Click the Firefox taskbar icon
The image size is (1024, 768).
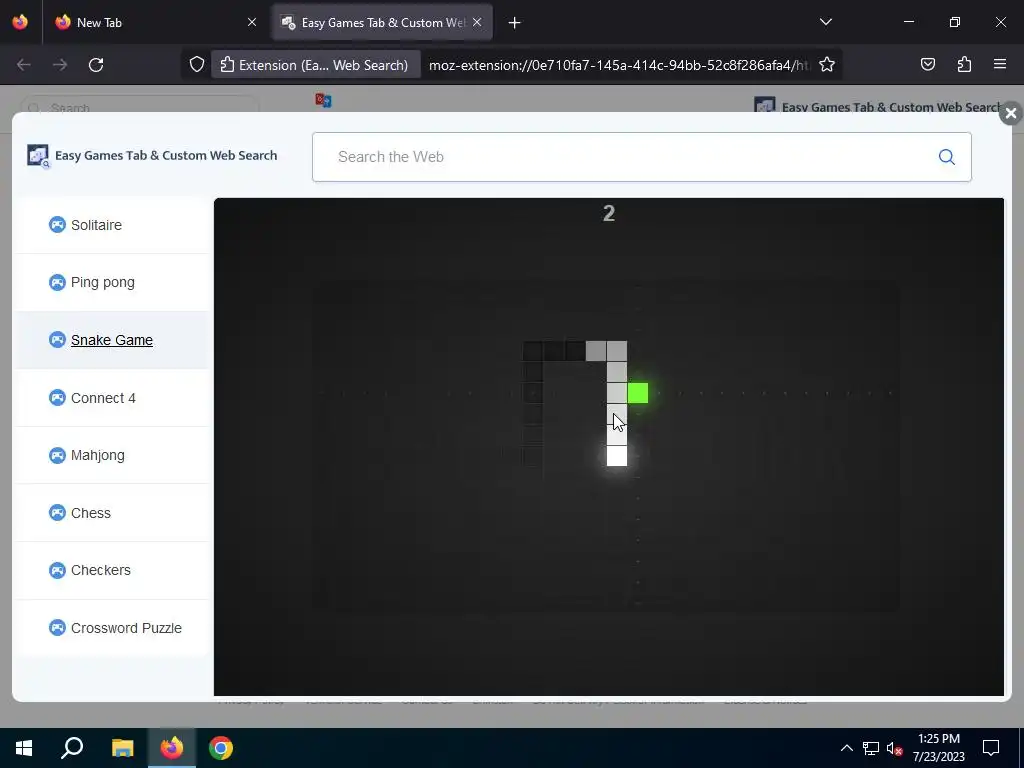tap(172, 748)
